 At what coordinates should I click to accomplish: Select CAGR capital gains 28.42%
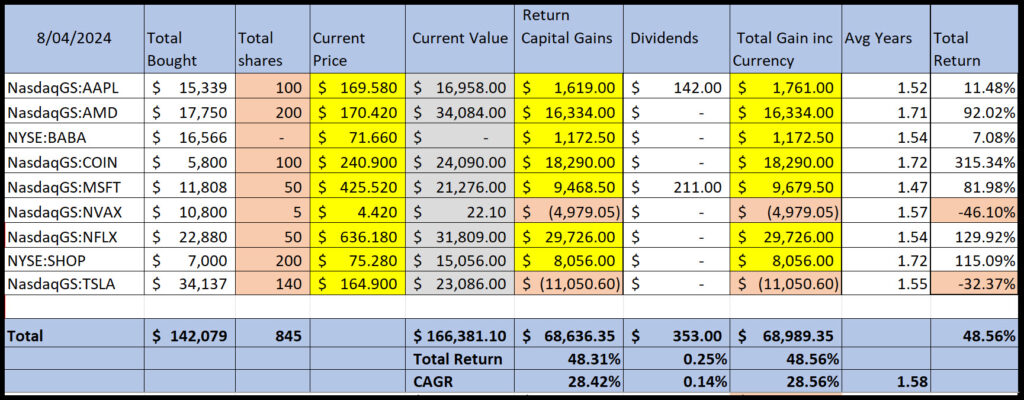tap(569, 380)
